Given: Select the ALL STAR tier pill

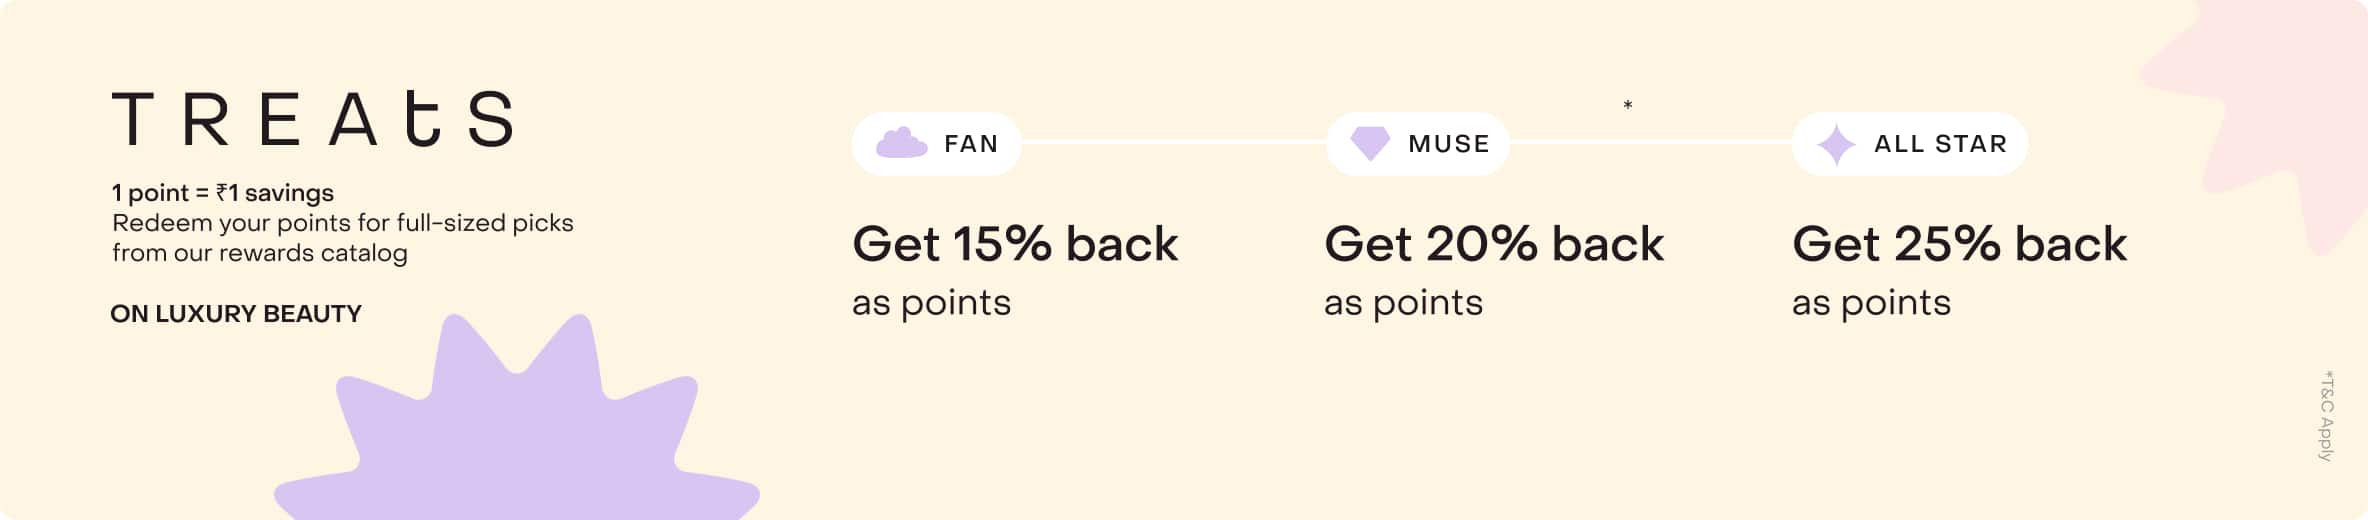Looking at the screenshot, I should point(1909,143).
